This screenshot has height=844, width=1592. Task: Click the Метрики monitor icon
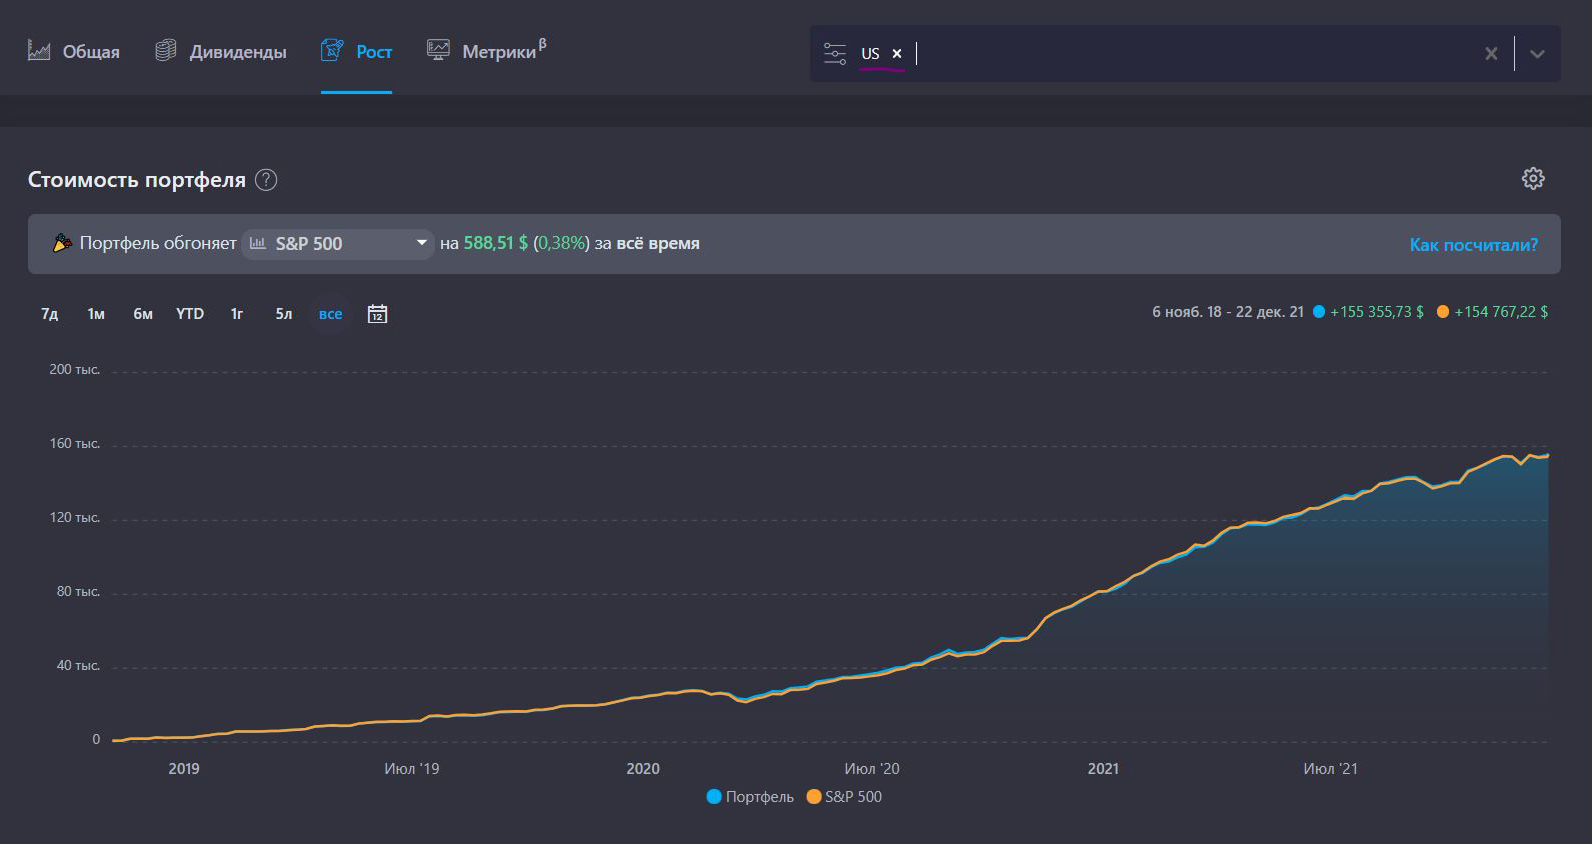click(438, 50)
